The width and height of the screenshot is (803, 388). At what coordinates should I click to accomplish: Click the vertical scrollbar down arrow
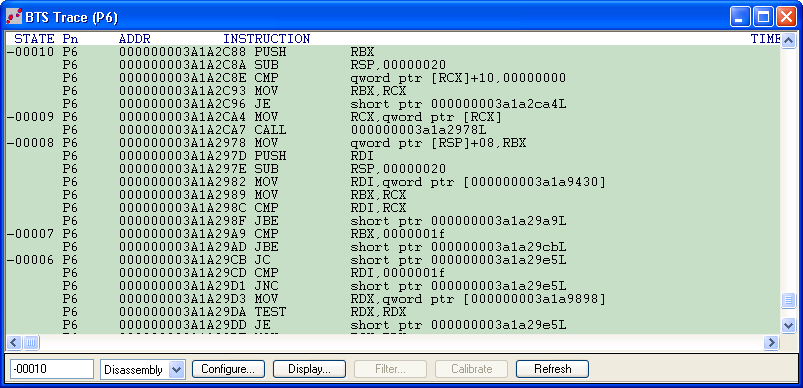tap(788, 325)
